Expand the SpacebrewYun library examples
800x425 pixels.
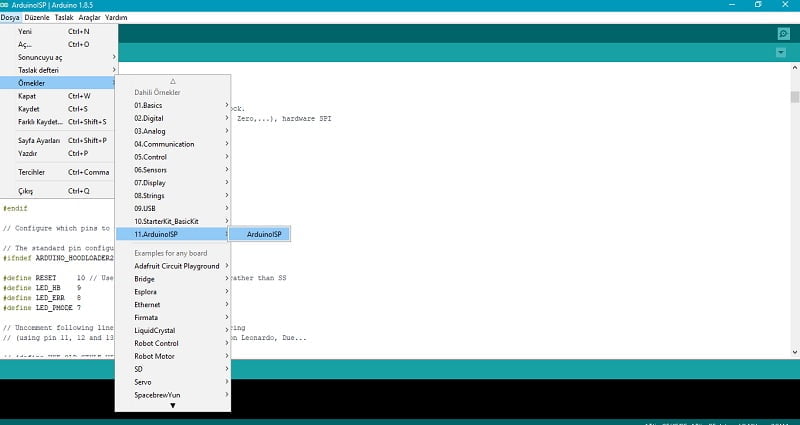(x=173, y=395)
